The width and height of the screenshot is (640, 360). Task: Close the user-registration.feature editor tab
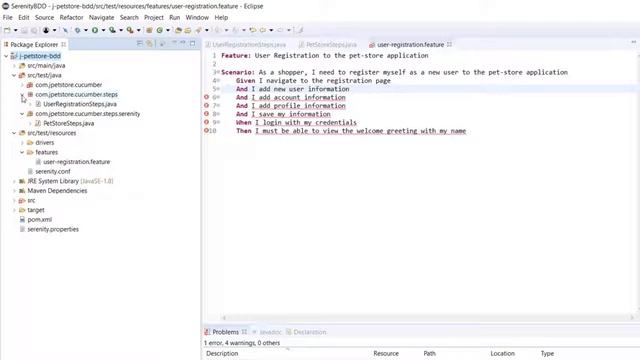tap(449, 44)
